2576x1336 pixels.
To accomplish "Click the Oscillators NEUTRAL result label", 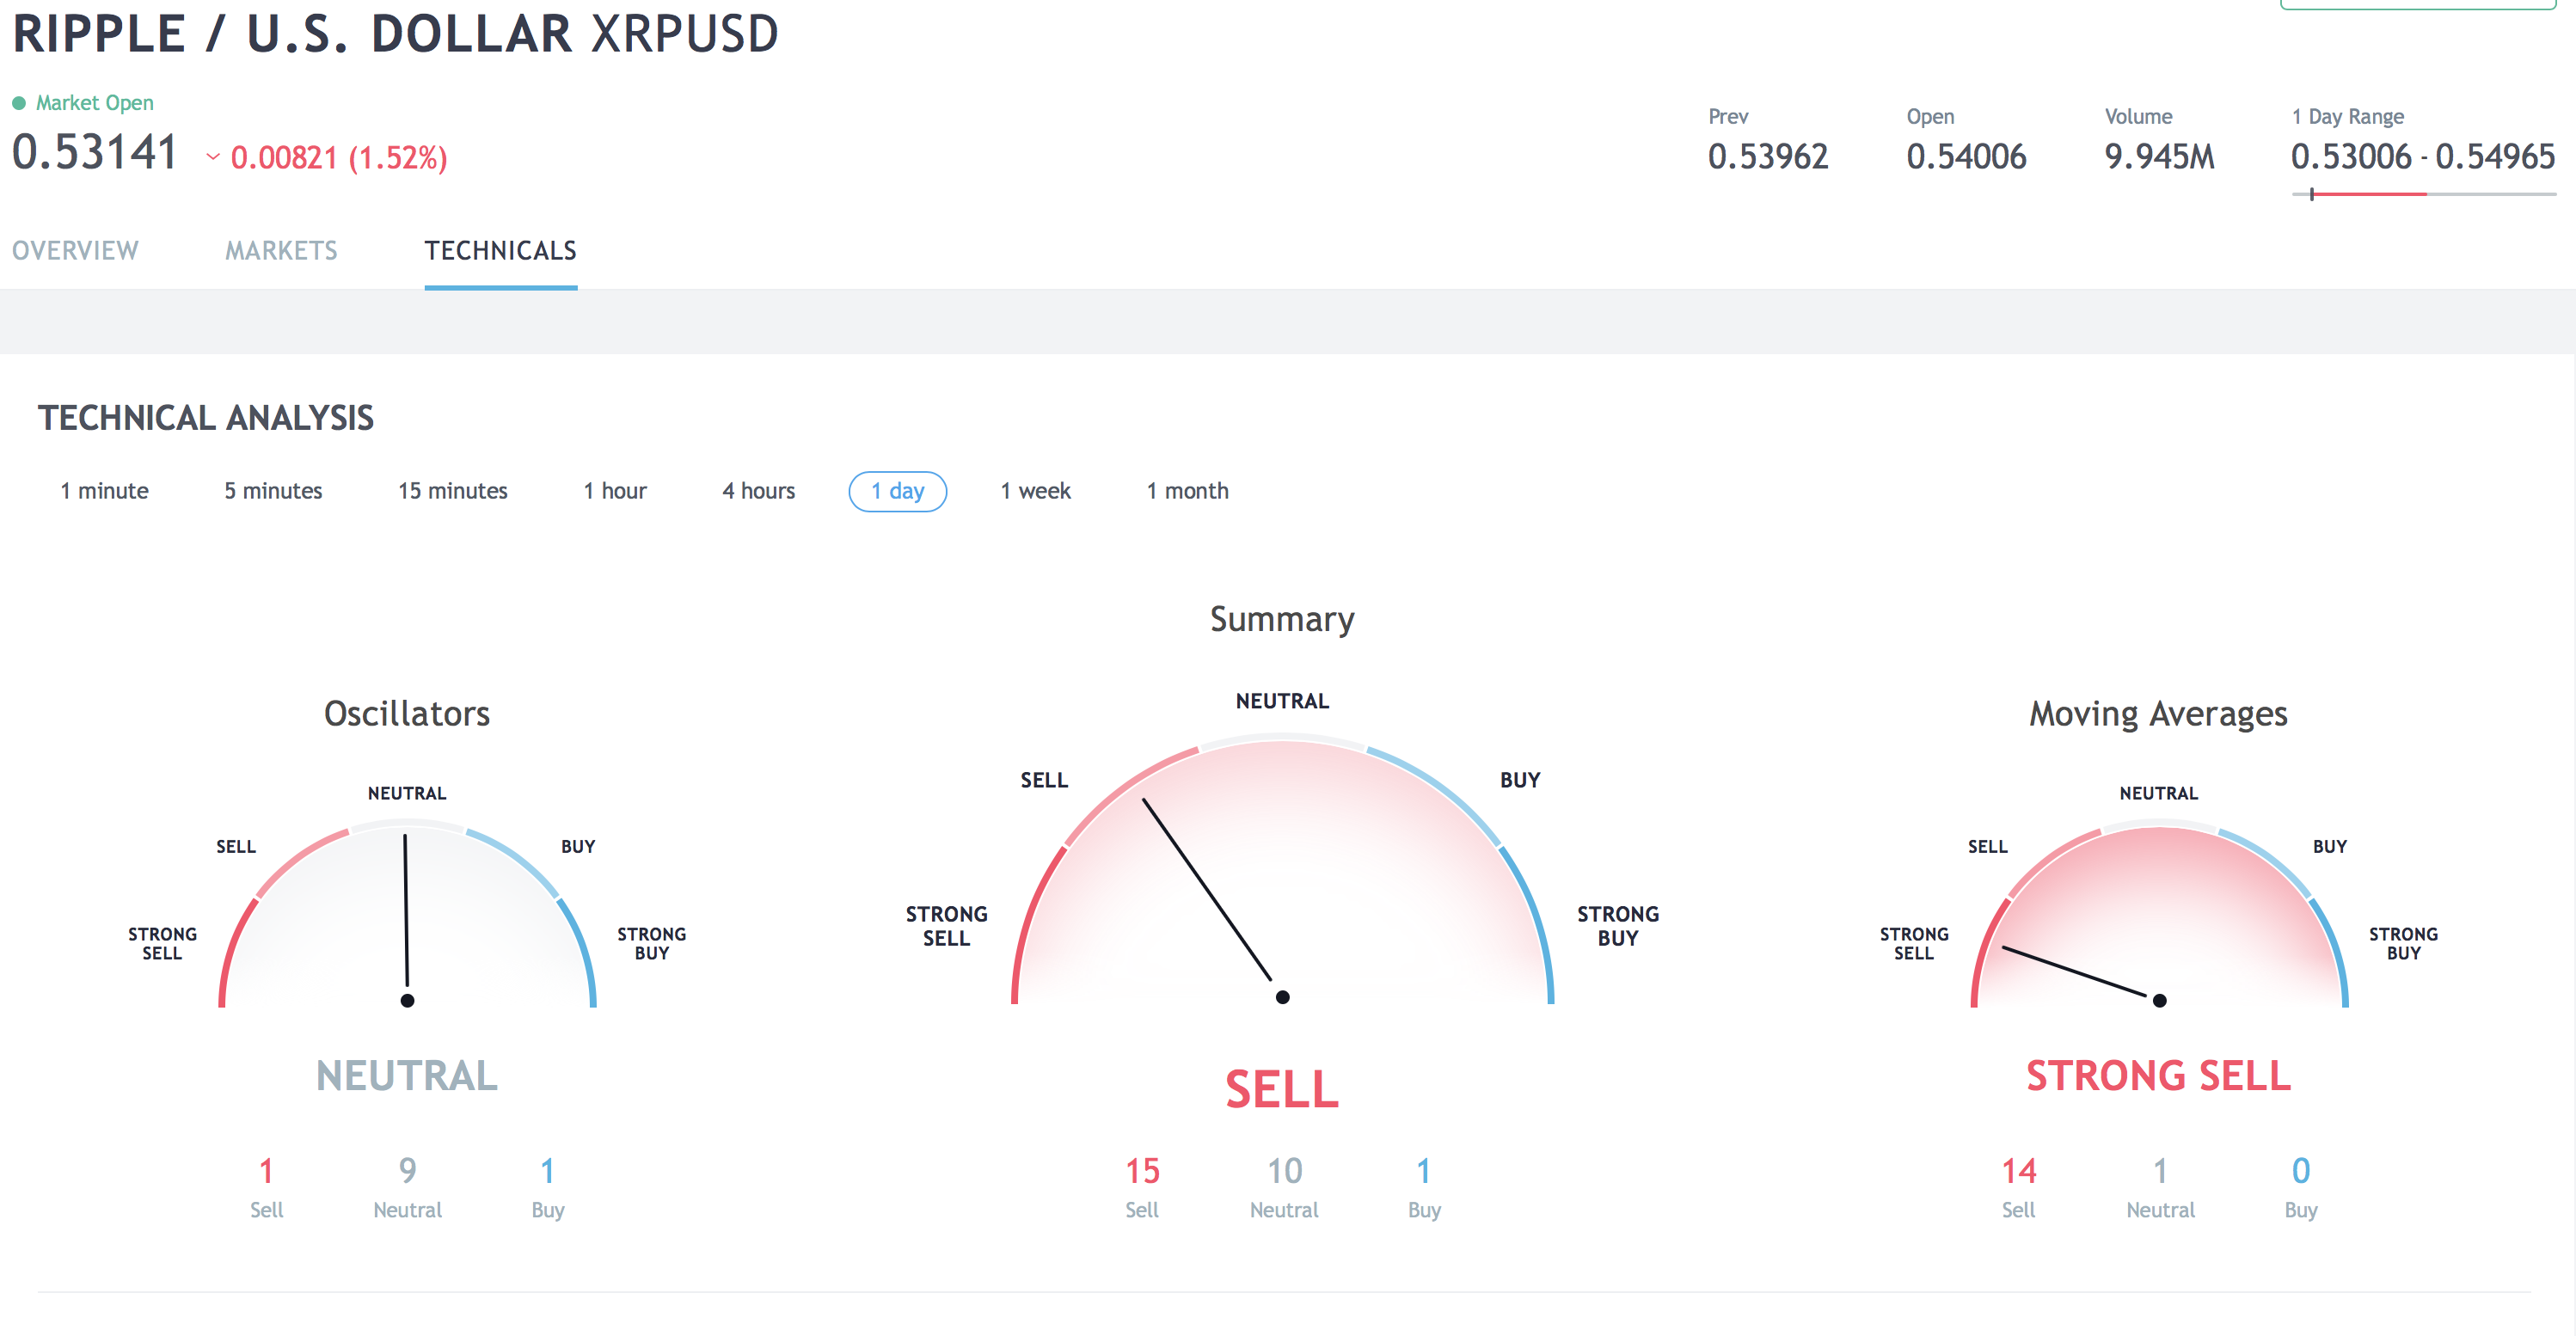I will click(x=407, y=1076).
